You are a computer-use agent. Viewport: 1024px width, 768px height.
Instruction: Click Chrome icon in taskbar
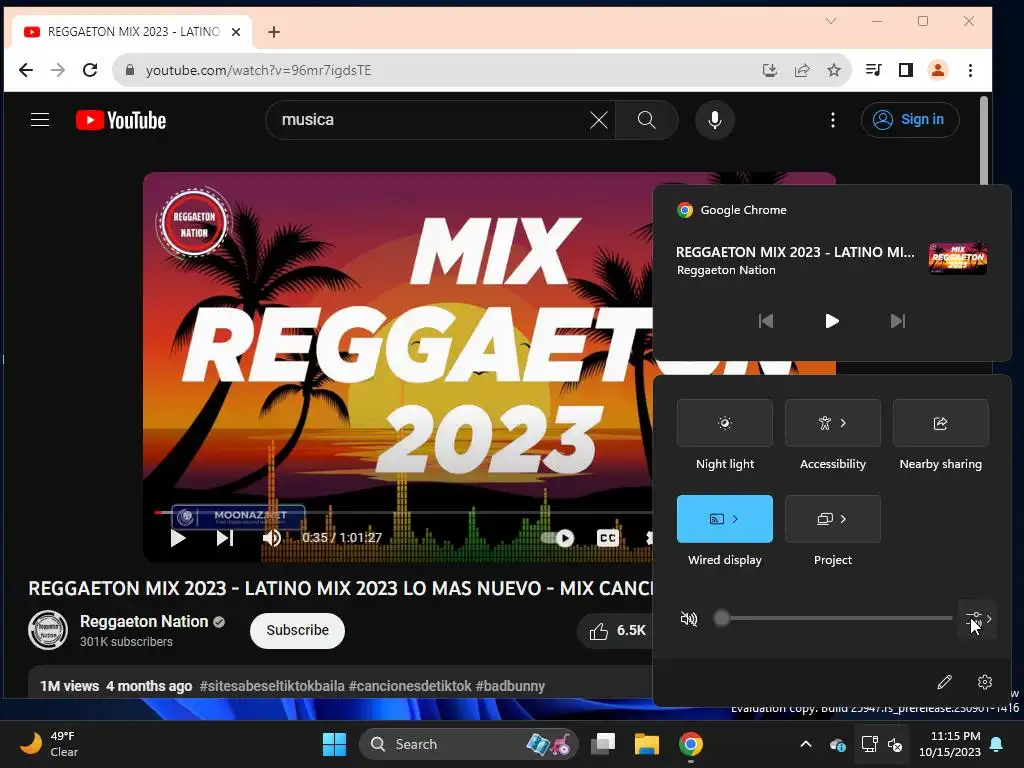(690, 744)
